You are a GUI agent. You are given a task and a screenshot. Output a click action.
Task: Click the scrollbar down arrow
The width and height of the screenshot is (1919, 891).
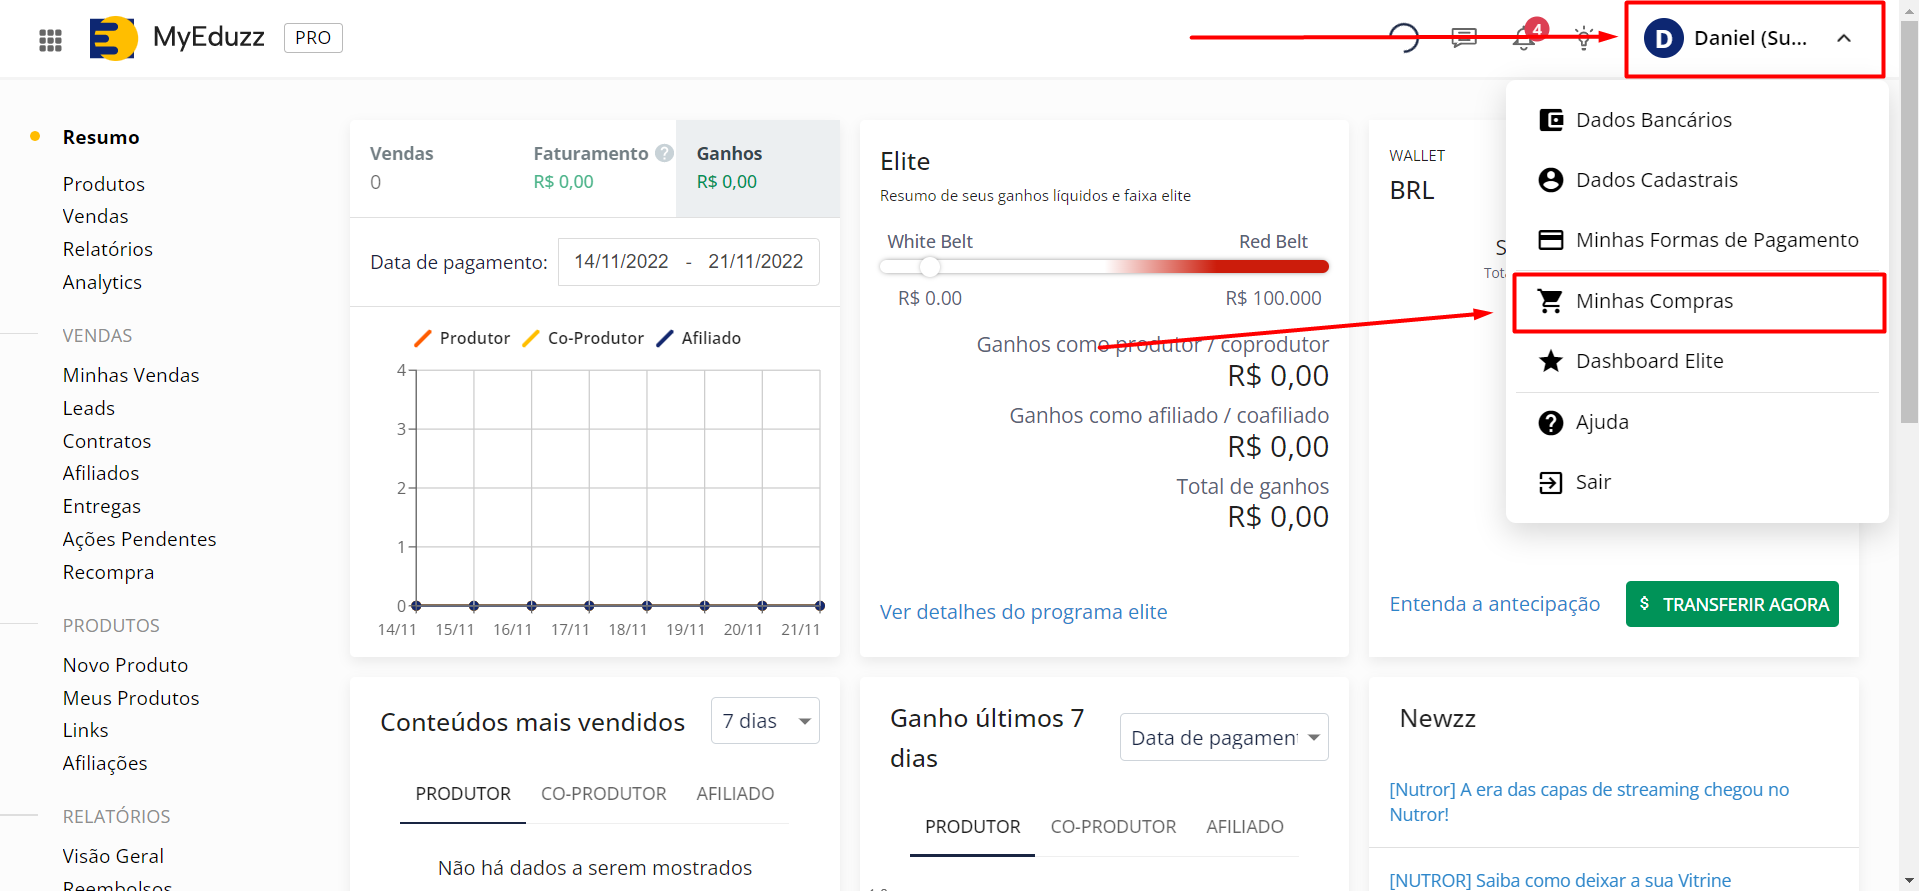pyautogui.click(x=1909, y=881)
